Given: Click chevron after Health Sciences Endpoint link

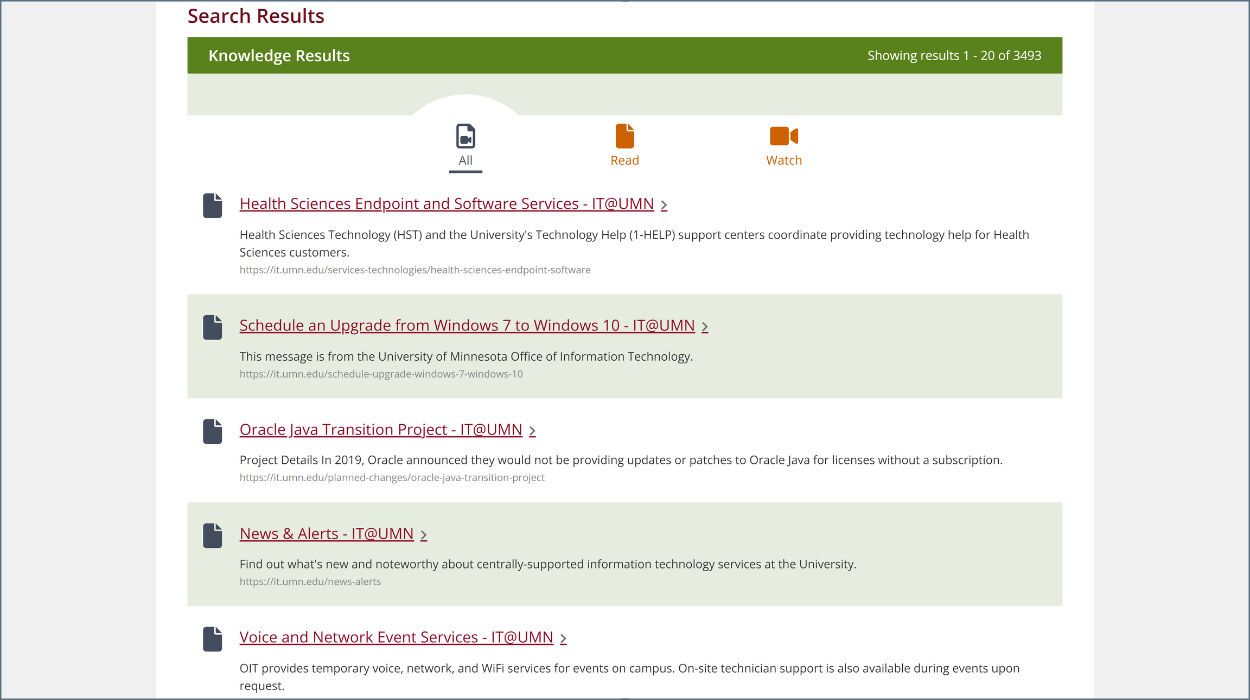Looking at the screenshot, I should [x=664, y=205].
